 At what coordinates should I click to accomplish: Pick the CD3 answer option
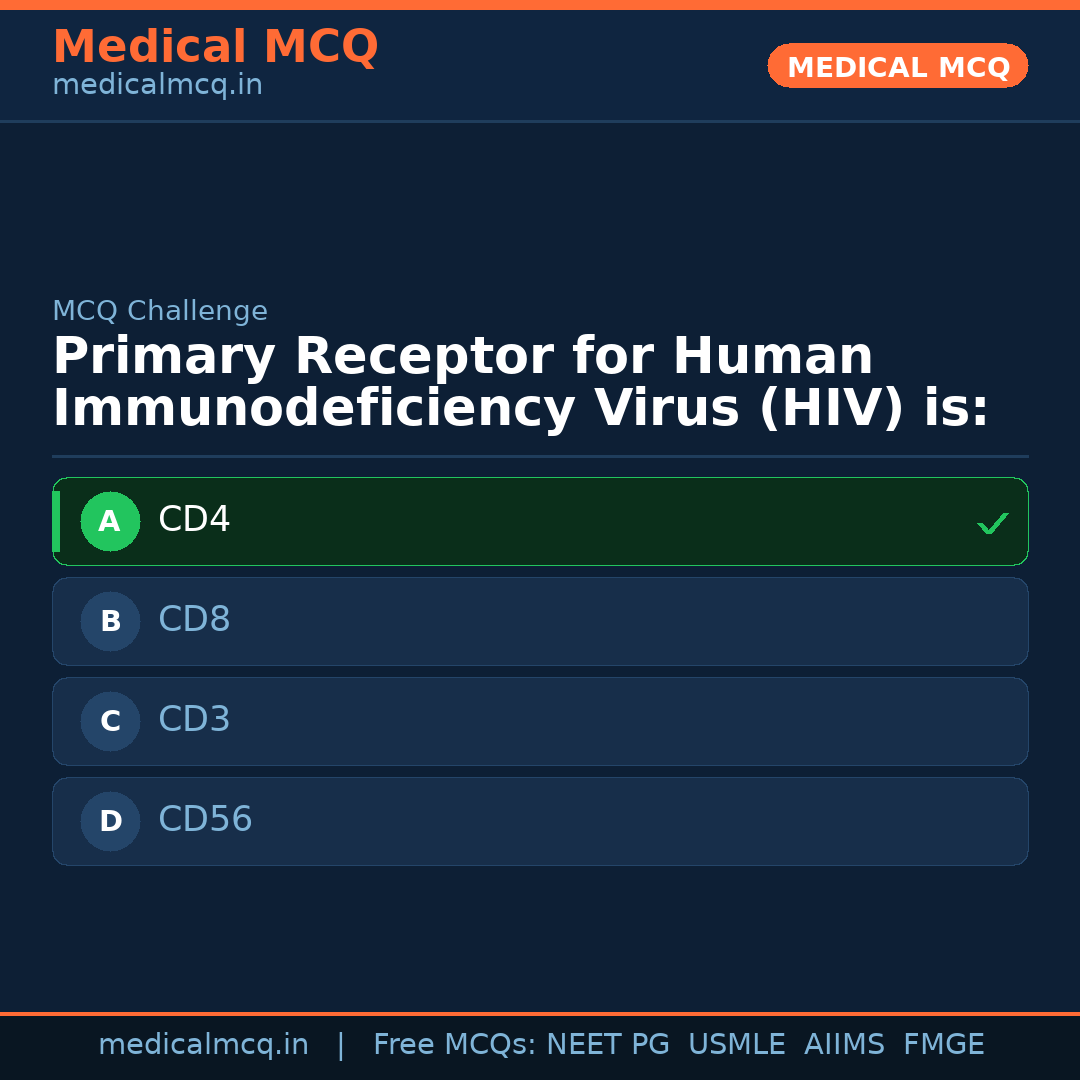[x=540, y=721]
